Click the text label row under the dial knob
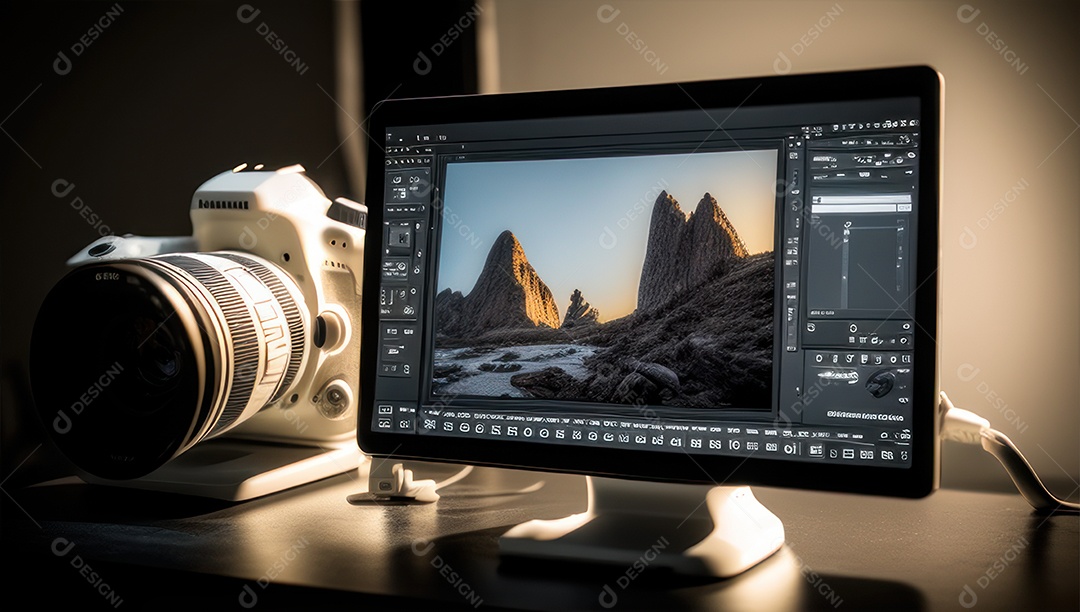 (866, 415)
